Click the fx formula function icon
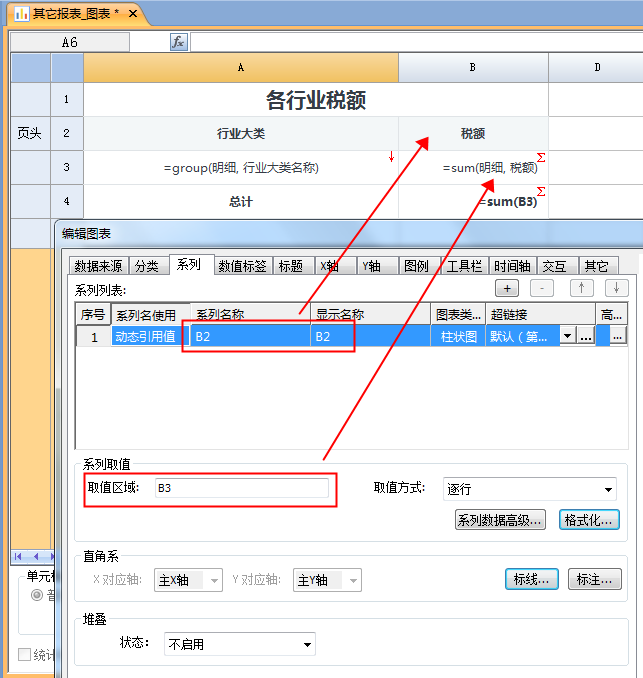The image size is (643, 678). [x=178, y=42]
